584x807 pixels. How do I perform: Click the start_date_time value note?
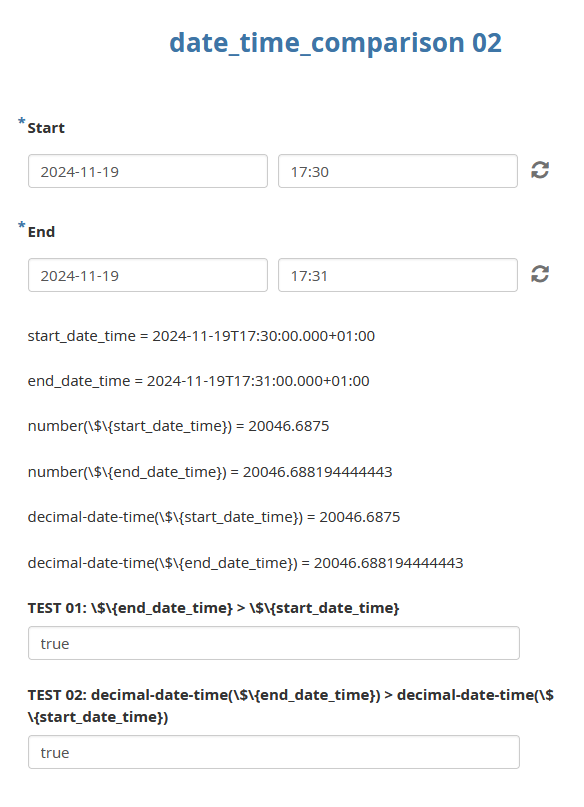201,336
